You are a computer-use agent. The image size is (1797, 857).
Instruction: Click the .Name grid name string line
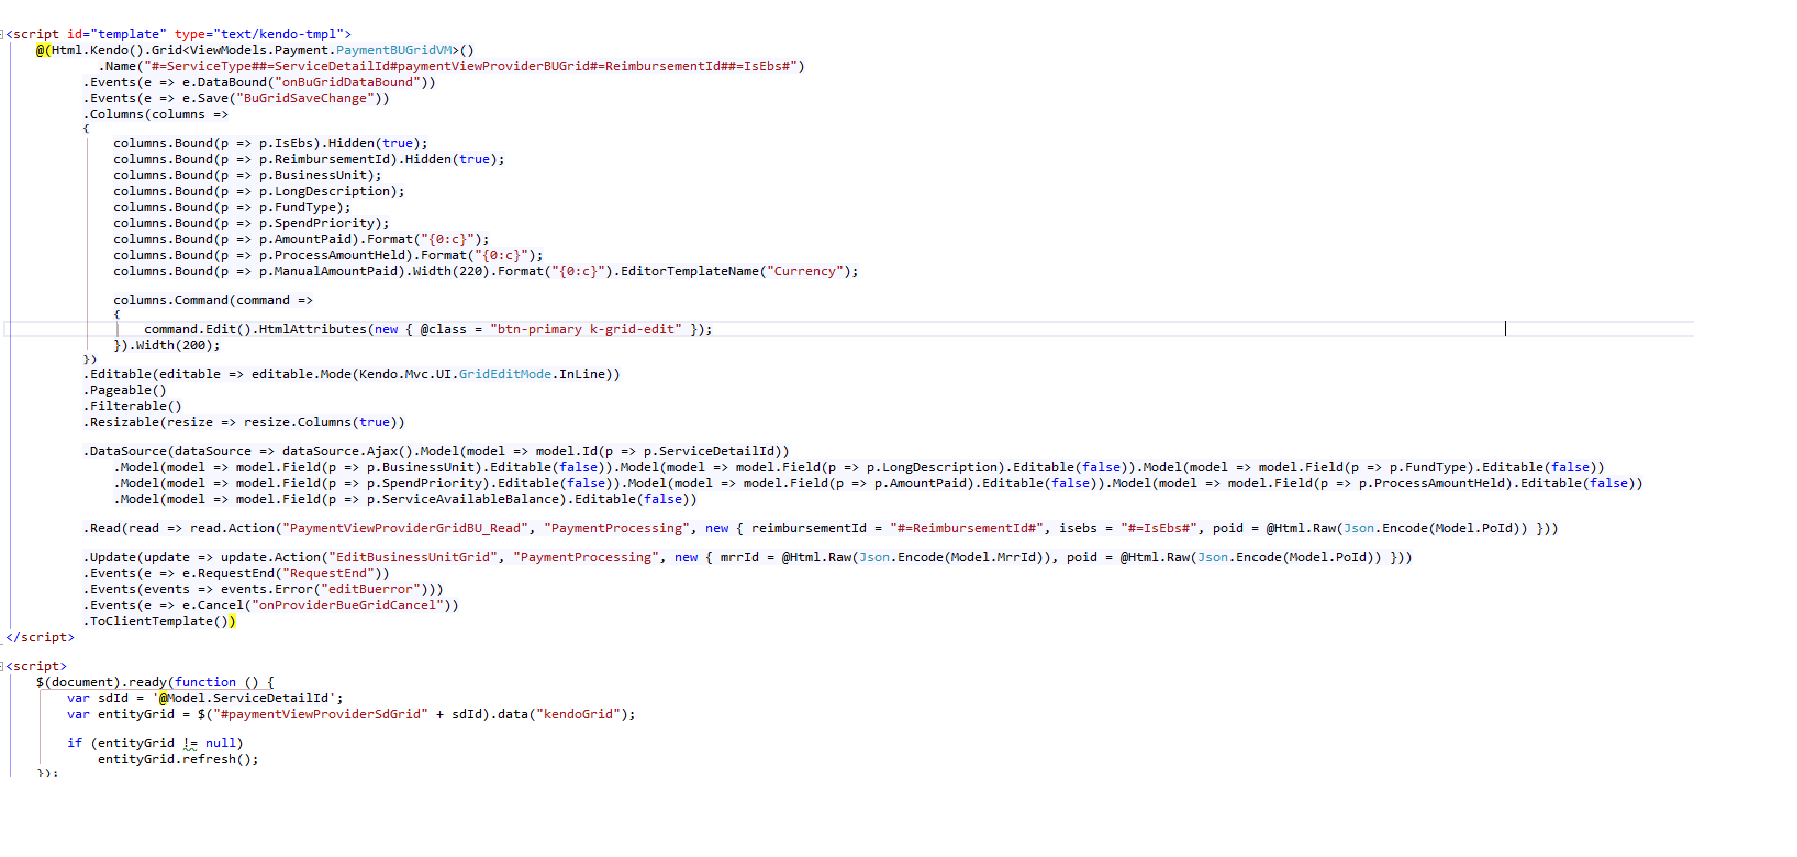[x=452, y=66]
